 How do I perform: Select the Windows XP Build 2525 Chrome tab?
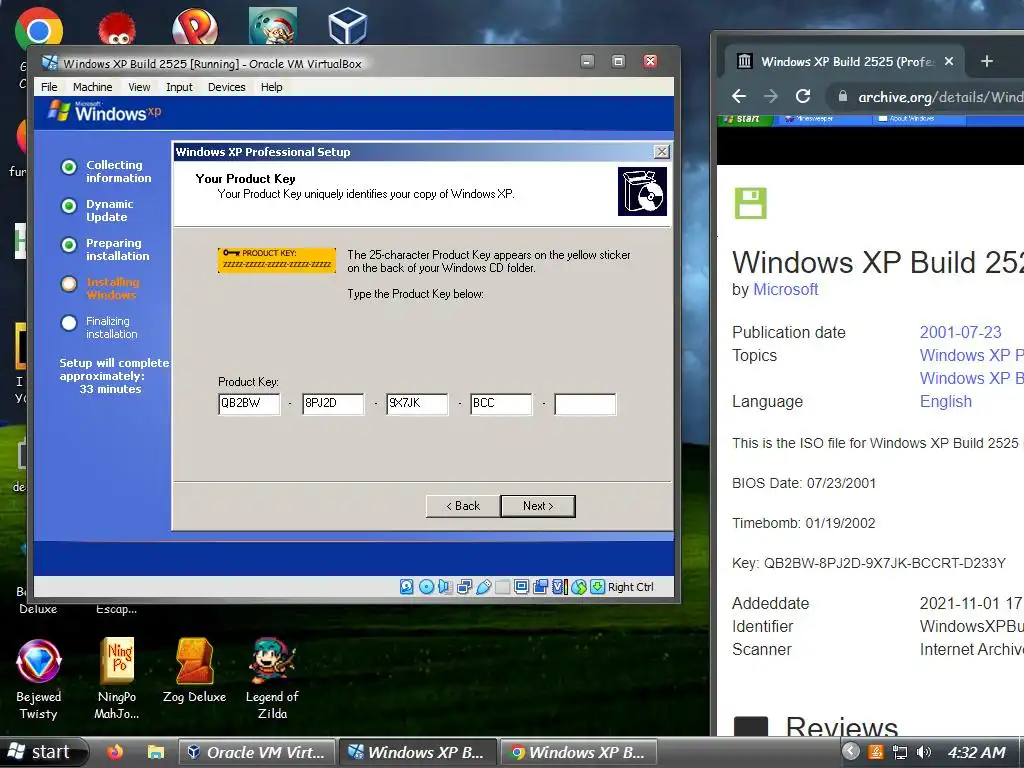[844, 61]
